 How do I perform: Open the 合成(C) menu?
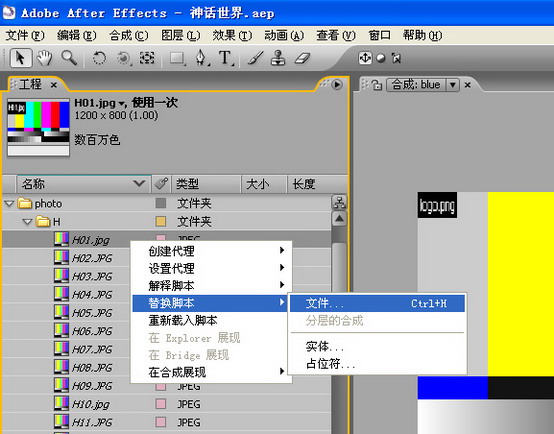pos(129,35)
